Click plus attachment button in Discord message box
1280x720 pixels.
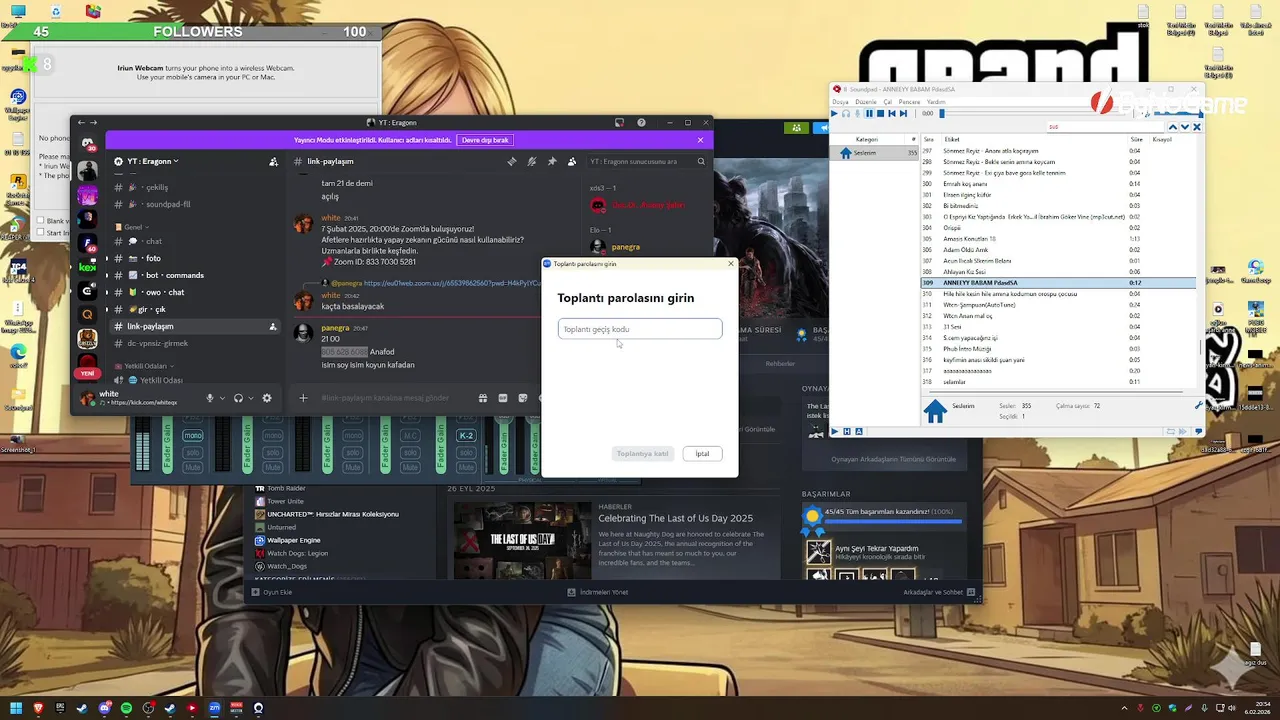pyautogui.click(x=303, y=398)
